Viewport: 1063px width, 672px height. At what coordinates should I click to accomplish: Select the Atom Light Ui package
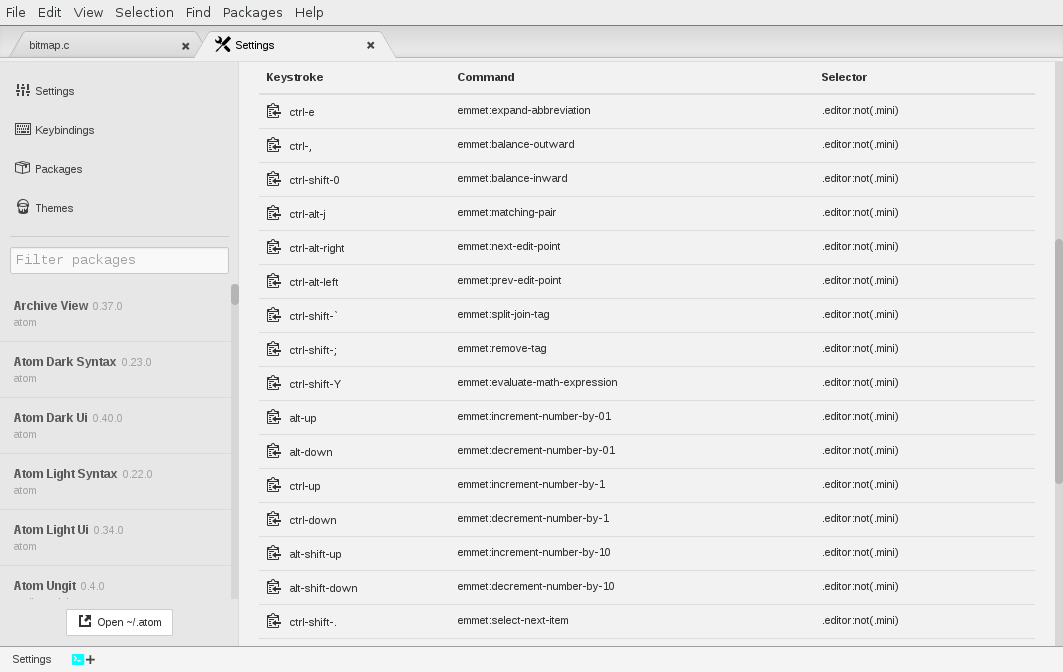[x=115, y=538]
